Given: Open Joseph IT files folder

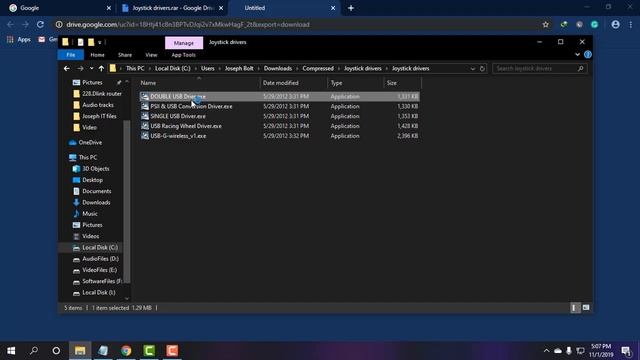Looking at the screenshot, I should pyautogui.click(x=99, y=116).
